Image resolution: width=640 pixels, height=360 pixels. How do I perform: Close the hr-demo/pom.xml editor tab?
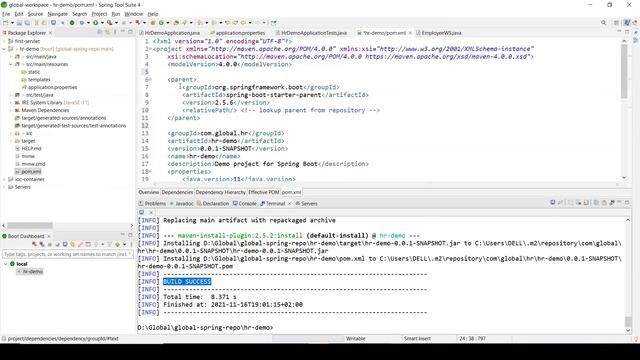[x=410, y=33]
